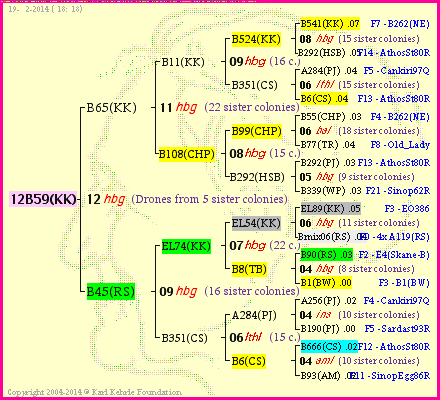
Task: Open the F4 - Cankiri97Q link
Action: coord(396,301)
